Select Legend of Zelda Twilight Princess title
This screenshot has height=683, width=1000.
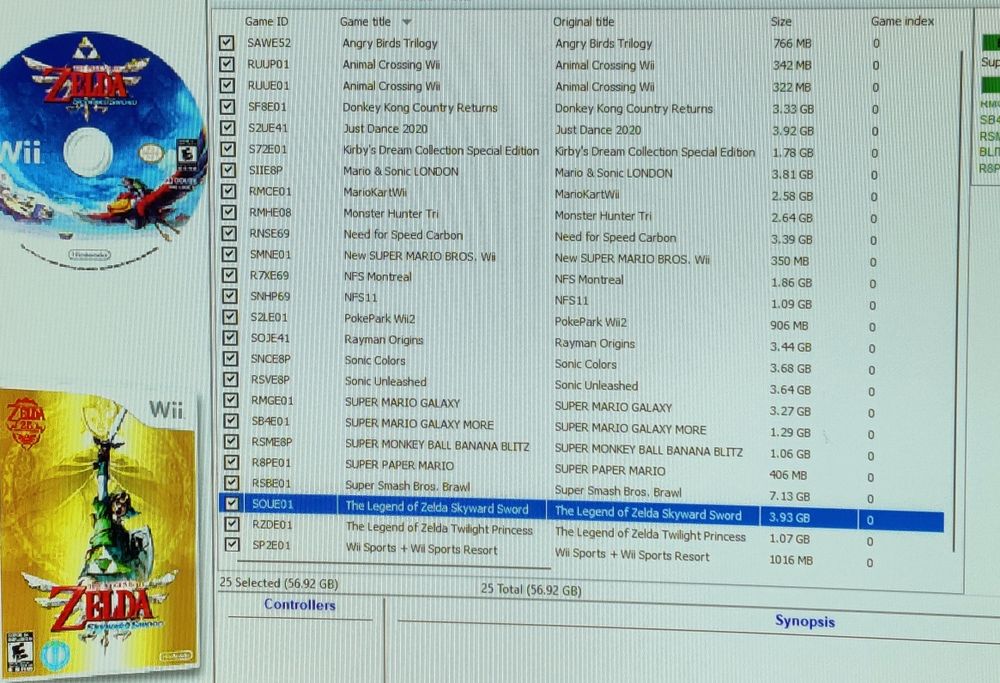439,528
